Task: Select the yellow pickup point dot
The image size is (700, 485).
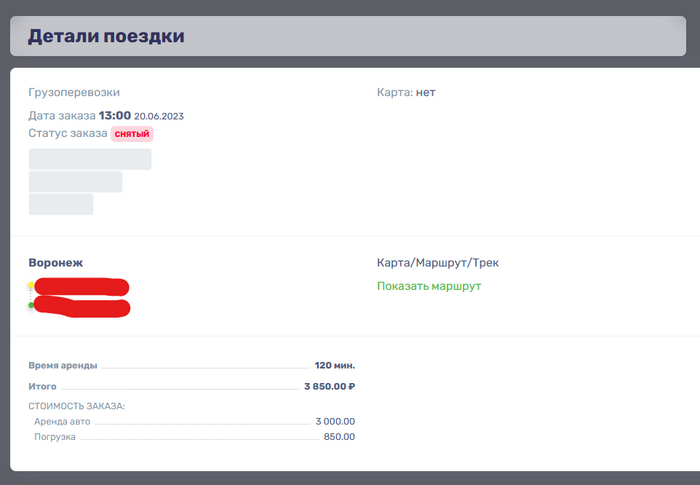Action: tap(31, 285)
